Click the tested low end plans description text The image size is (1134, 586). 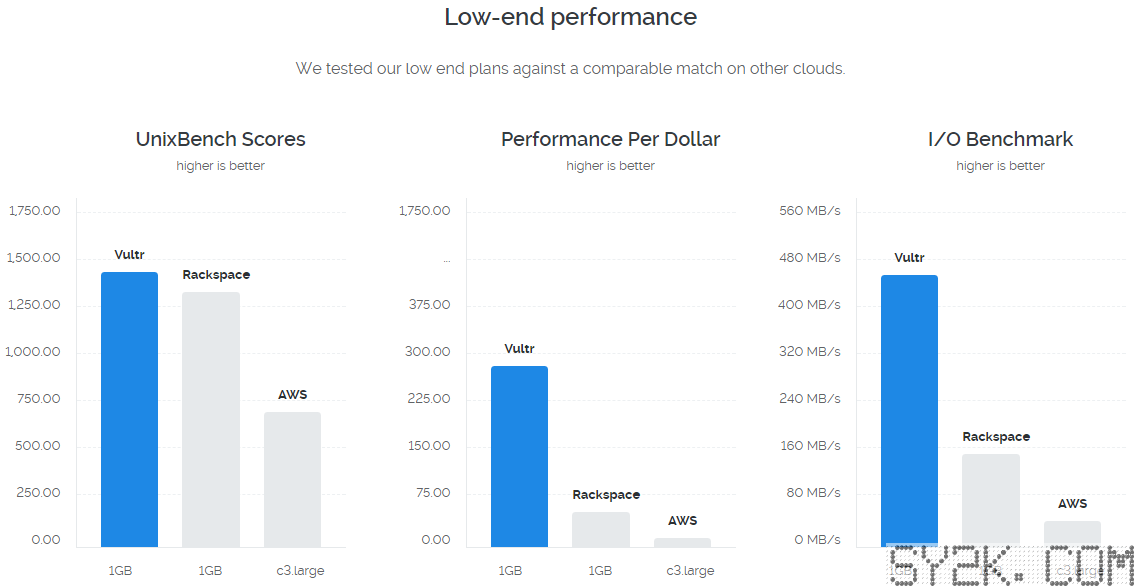coord(570,69)
